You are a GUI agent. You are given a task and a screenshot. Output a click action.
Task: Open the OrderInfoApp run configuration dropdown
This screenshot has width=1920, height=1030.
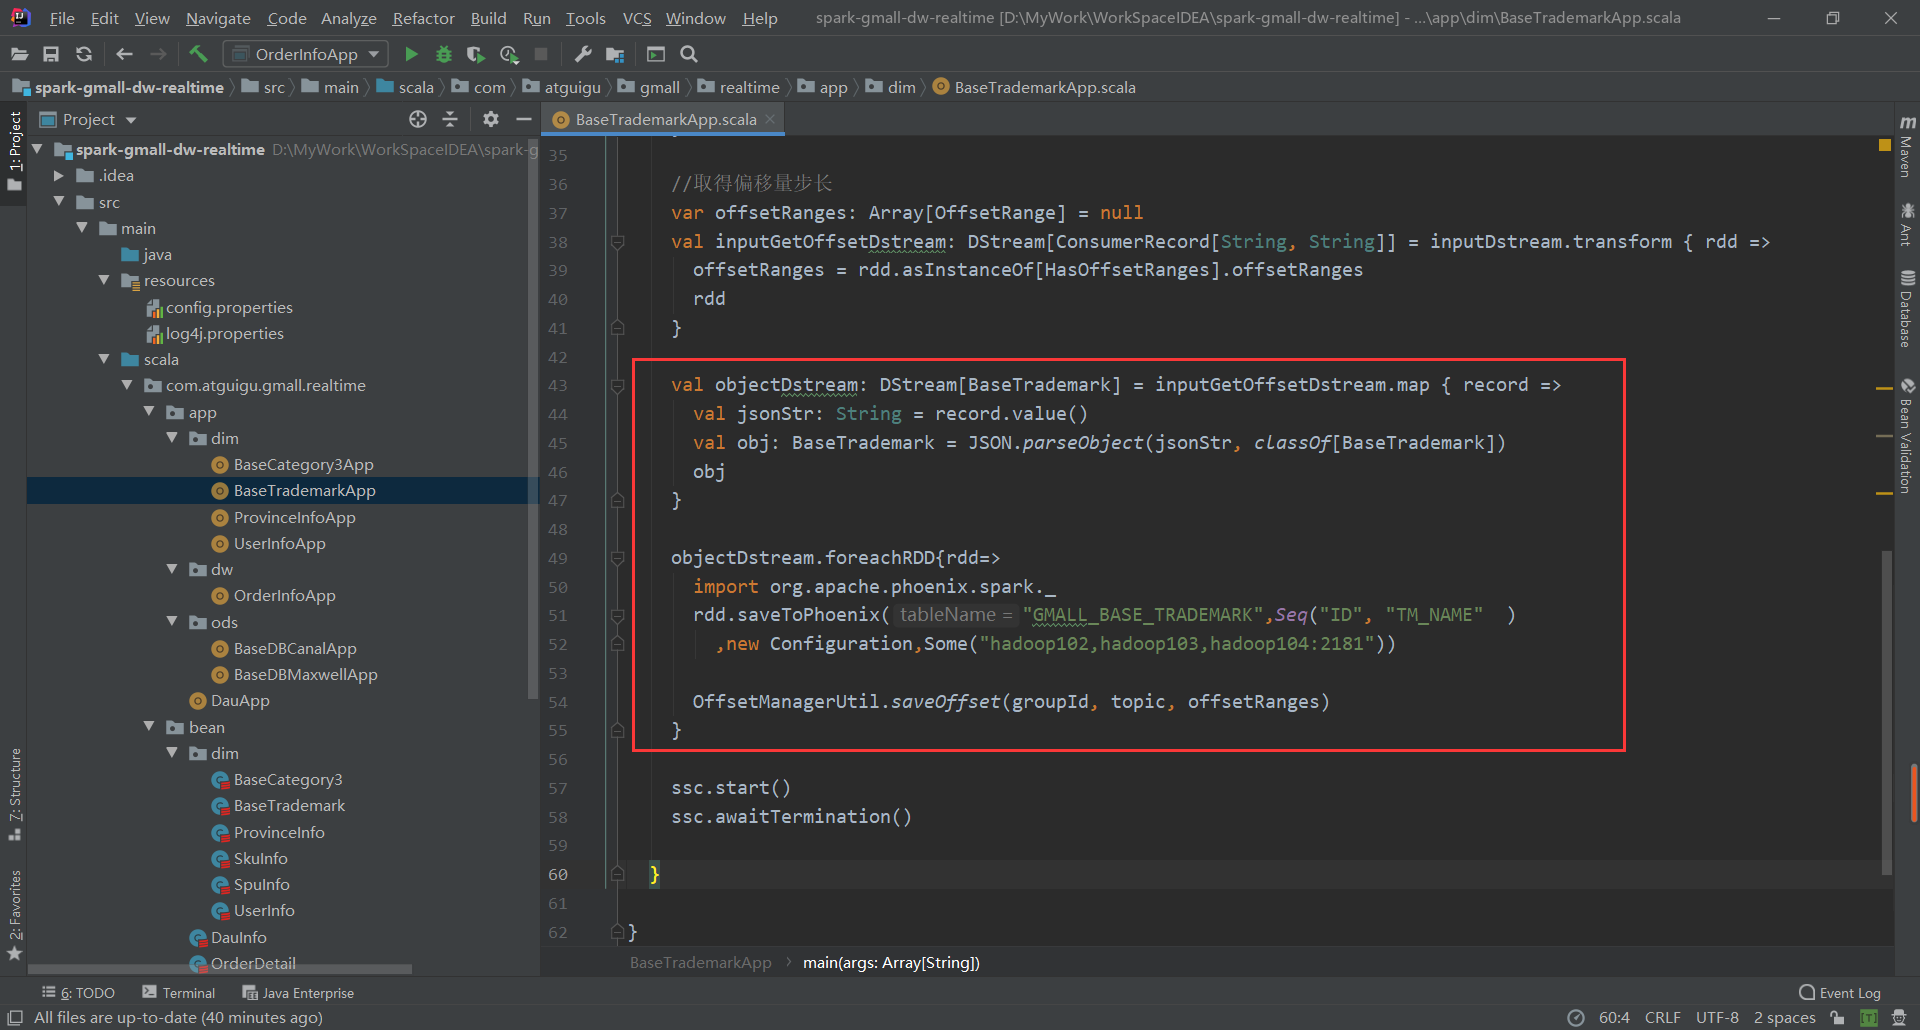pos(306,54)
